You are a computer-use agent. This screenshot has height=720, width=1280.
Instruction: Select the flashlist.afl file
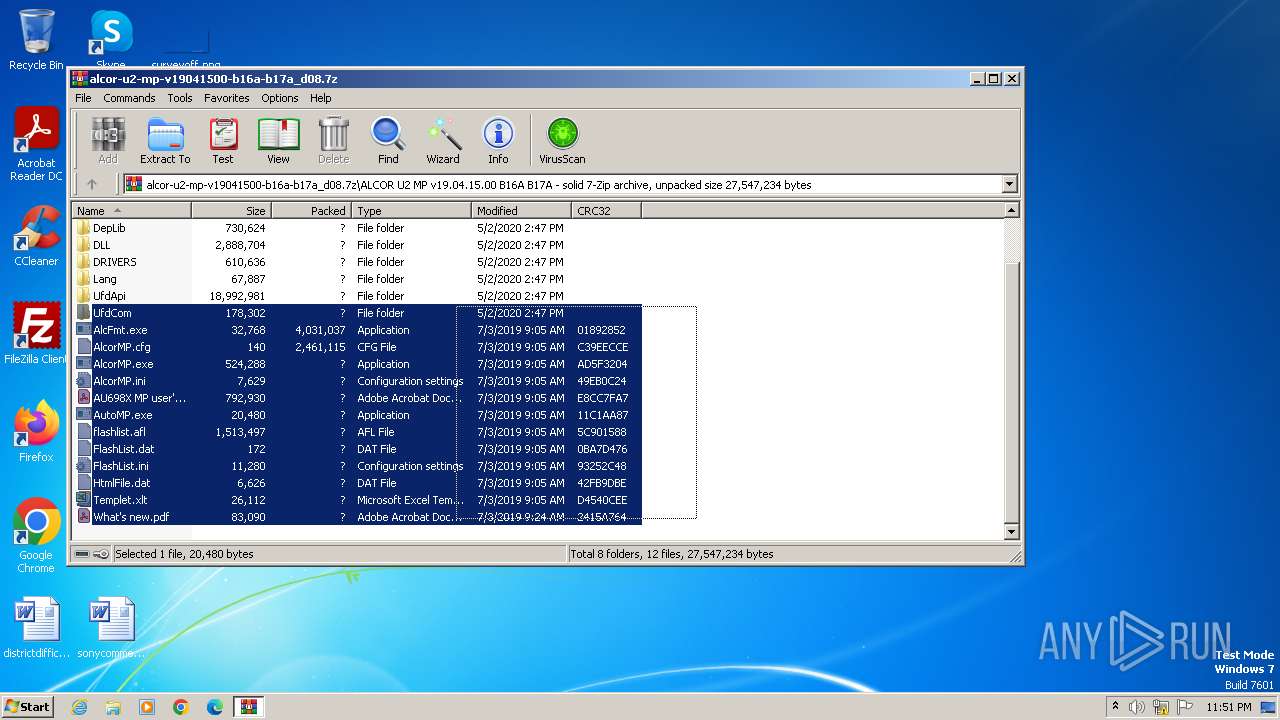coord(119,432)
